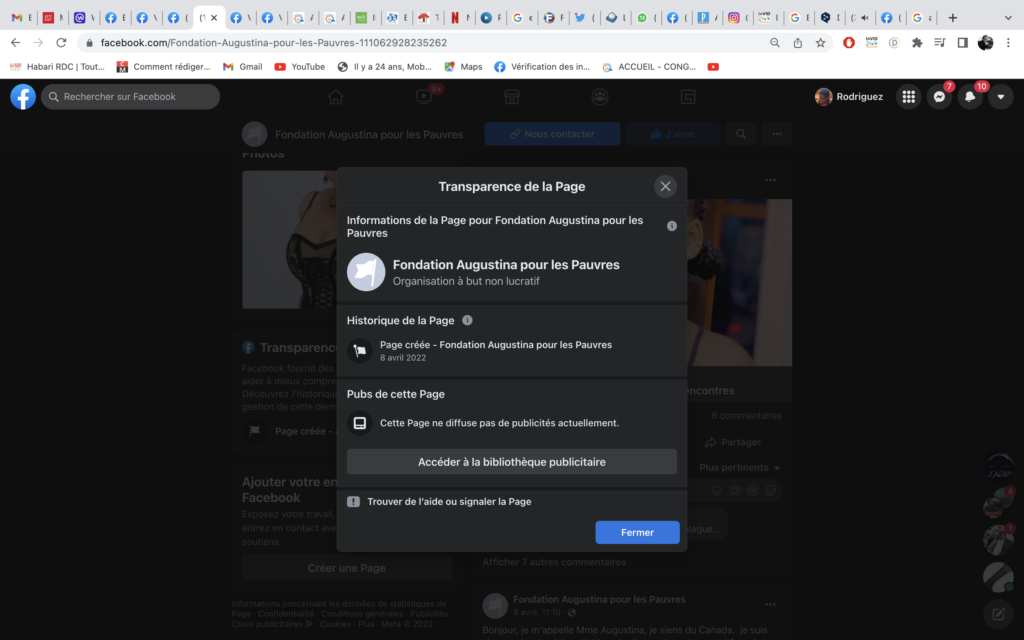Open the Messenger icon

click(x=939, y=97)
